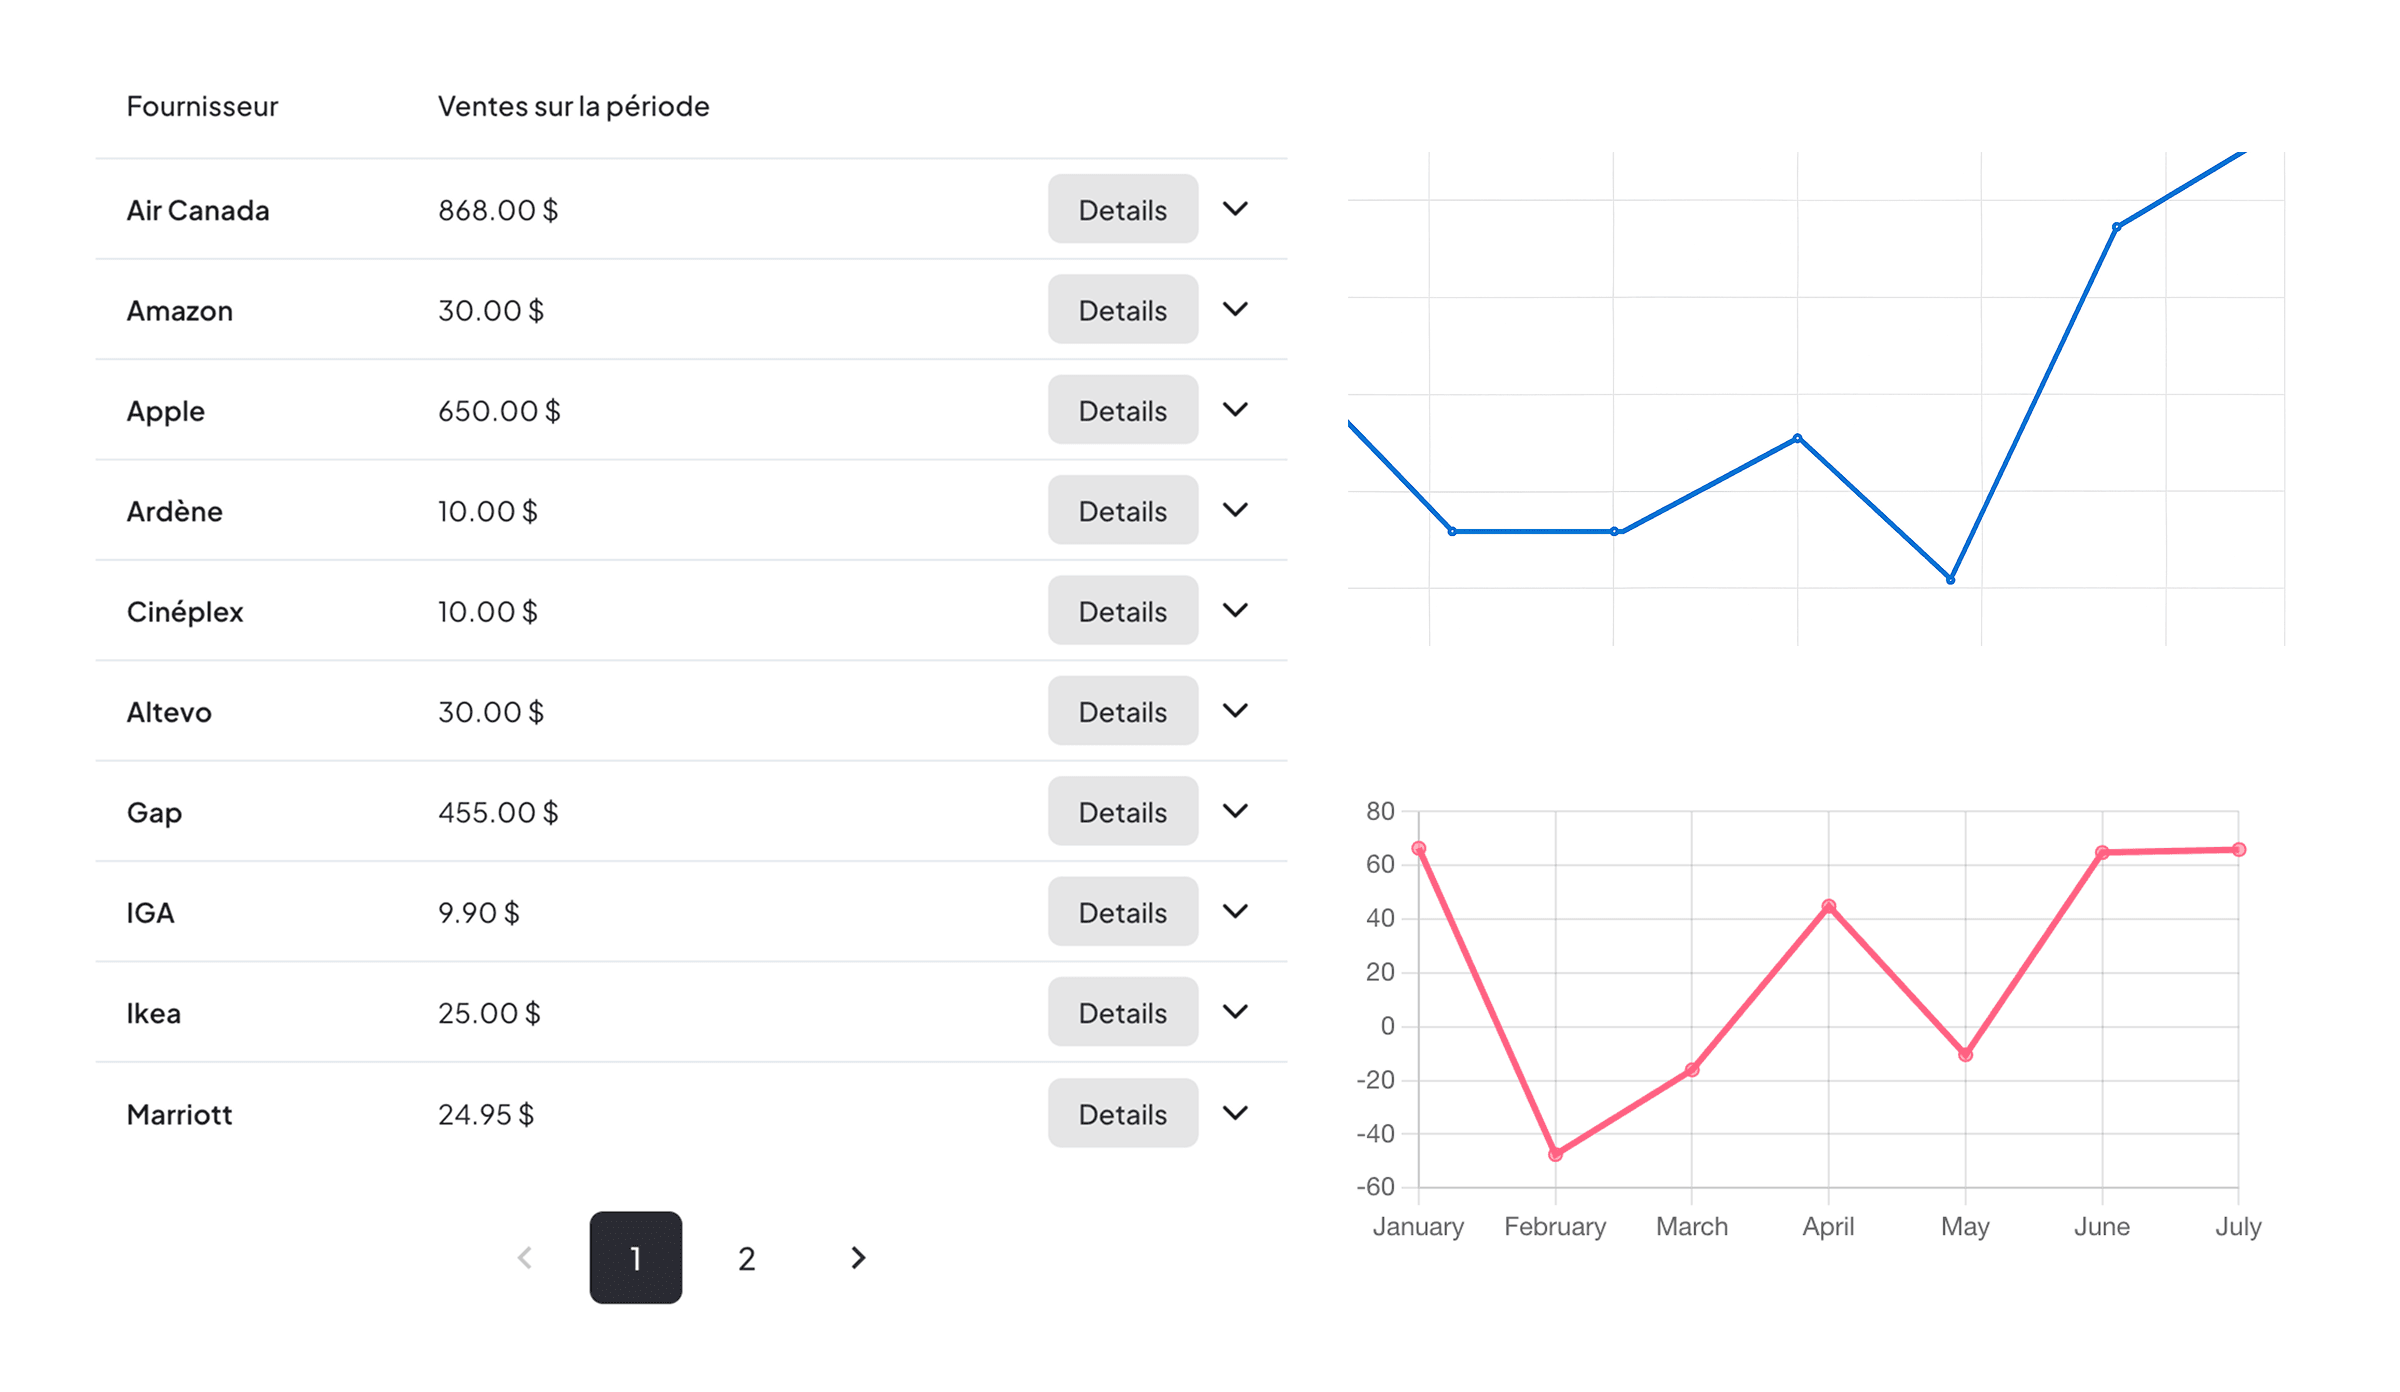Image resolution: width=2400 pixels, height=1392 pixels.
Task: Go to next page using right arrow
Action: (858, 1258)
